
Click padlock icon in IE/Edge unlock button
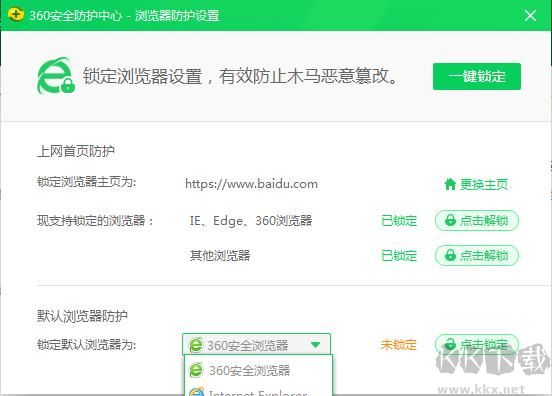click(450, 220)
